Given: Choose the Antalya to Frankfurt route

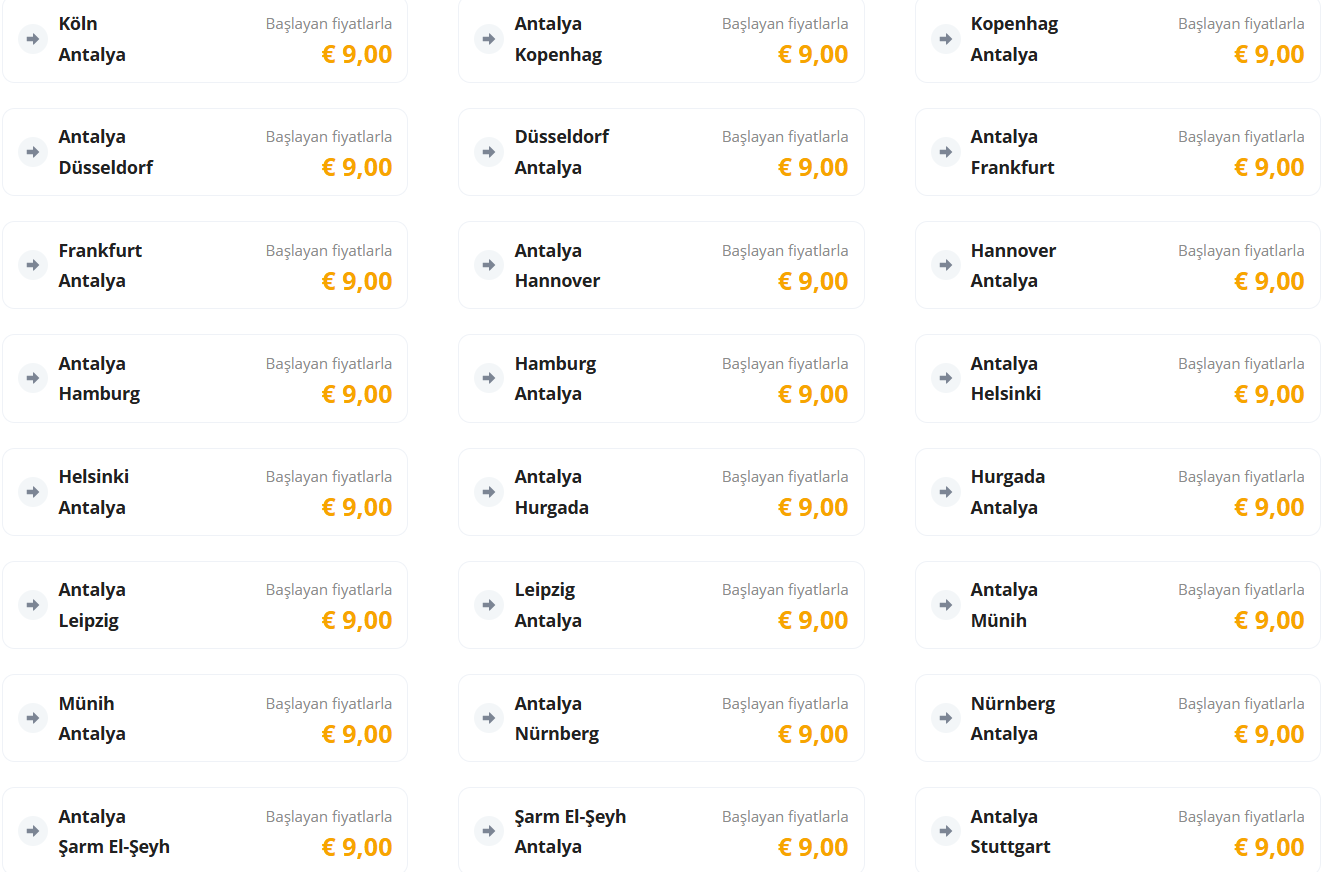Looking at the screenshot, I should 1117,152.
